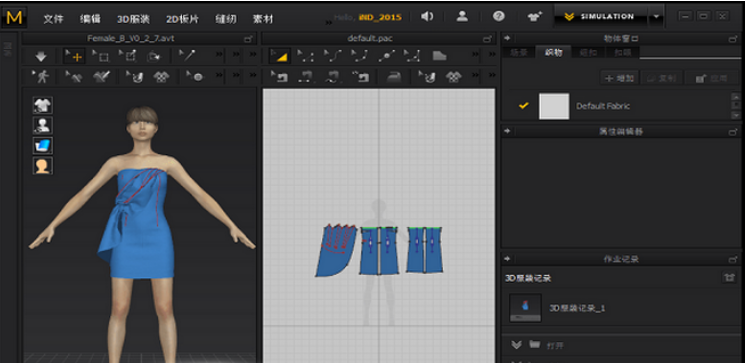Image resolution: width=745 pixels, height=363 pixels.
Task: Toggle the garment display shirt icon
Action: 43,105
